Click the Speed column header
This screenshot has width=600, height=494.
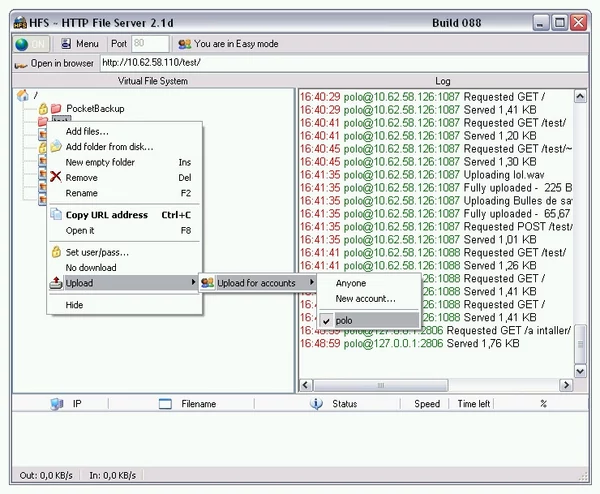(x=427, y=404)
